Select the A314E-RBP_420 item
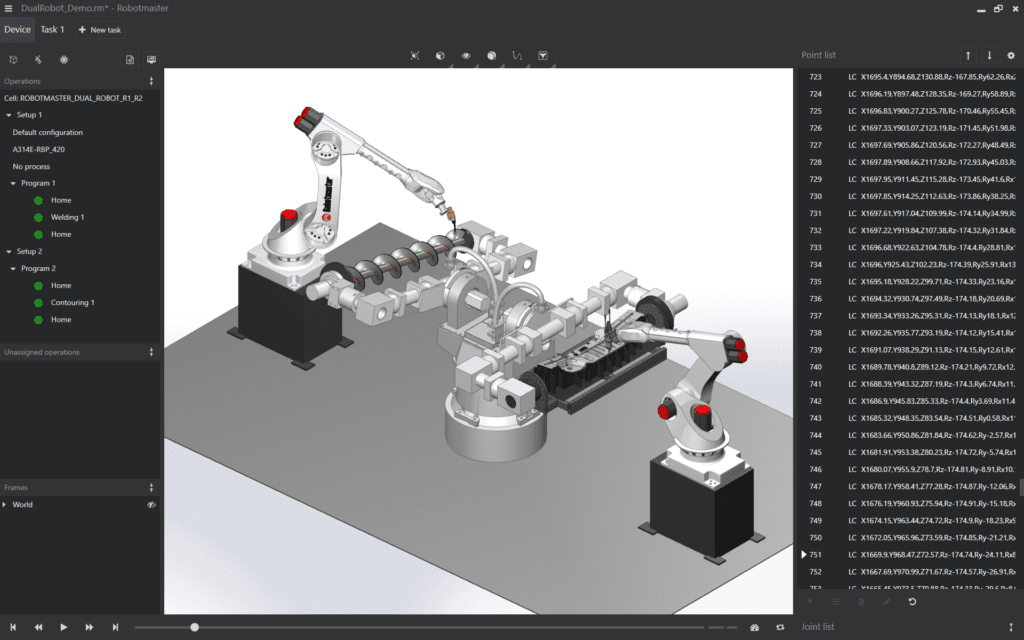1024x640 pixels. pos(39,149)
